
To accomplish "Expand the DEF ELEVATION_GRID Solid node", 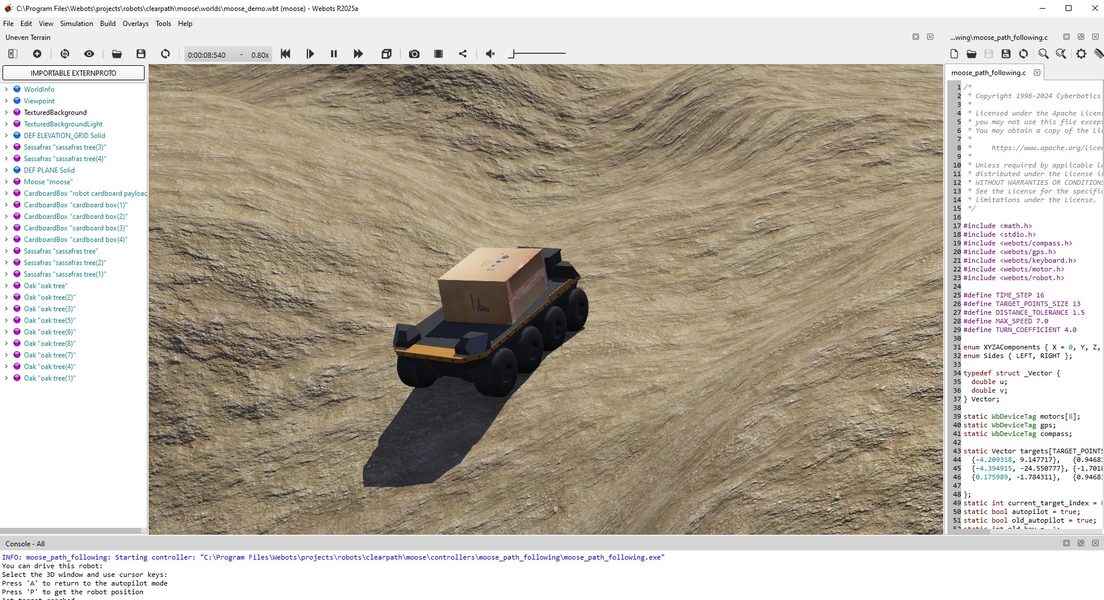I will (6, 135).
